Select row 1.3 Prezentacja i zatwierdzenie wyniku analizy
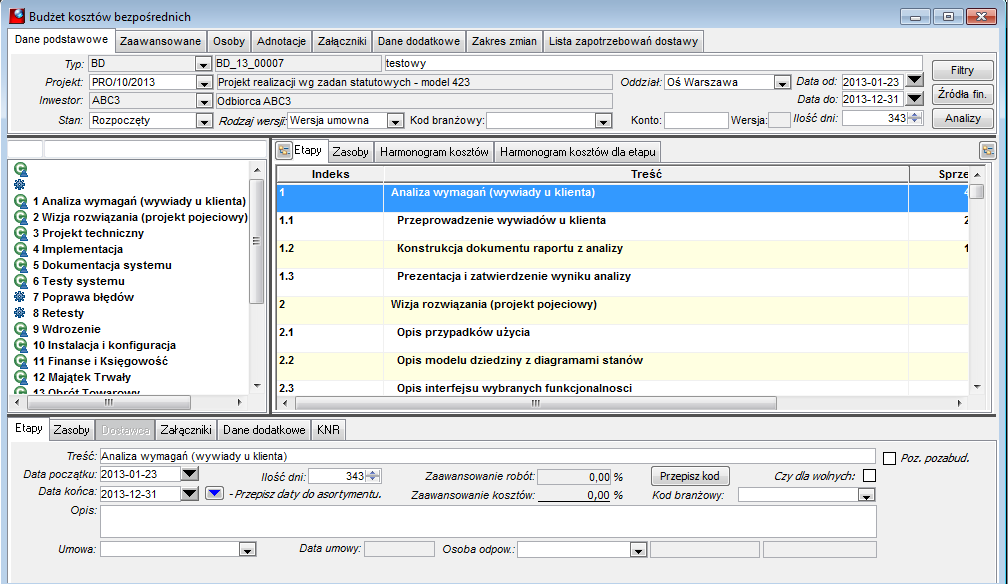This screenshot has height=584, width=1008. 622,282
